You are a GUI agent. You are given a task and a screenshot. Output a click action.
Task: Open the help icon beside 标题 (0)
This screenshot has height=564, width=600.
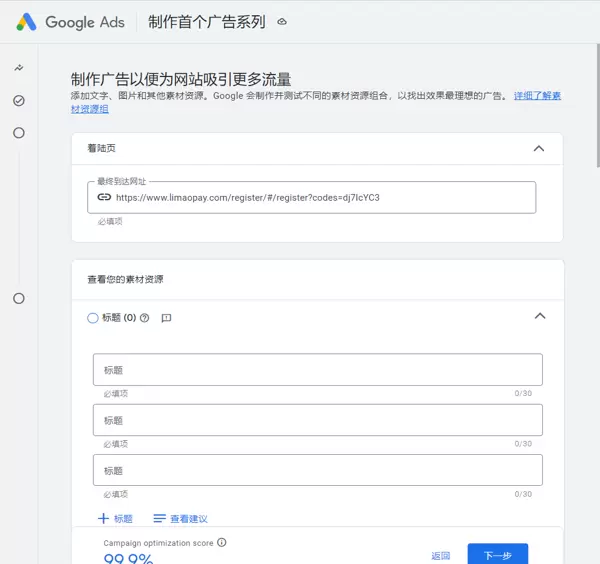[145, 318]
